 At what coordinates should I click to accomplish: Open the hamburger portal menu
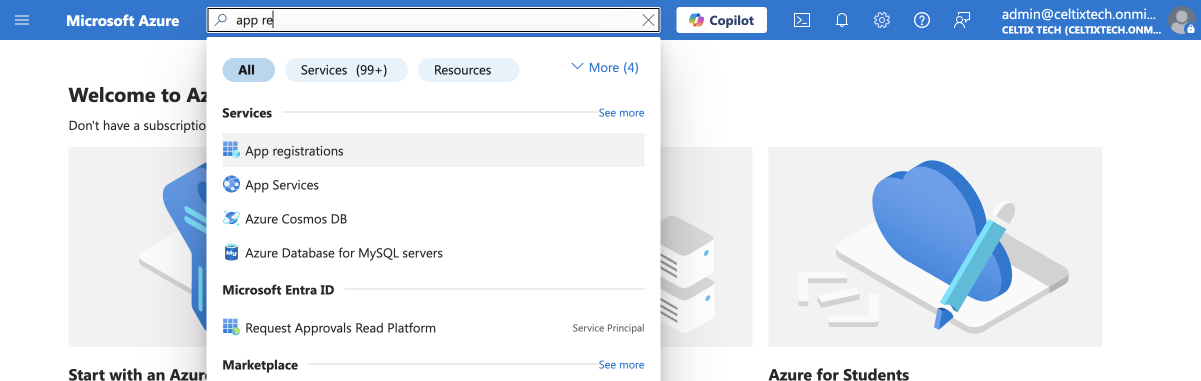(x=22, y=20)
